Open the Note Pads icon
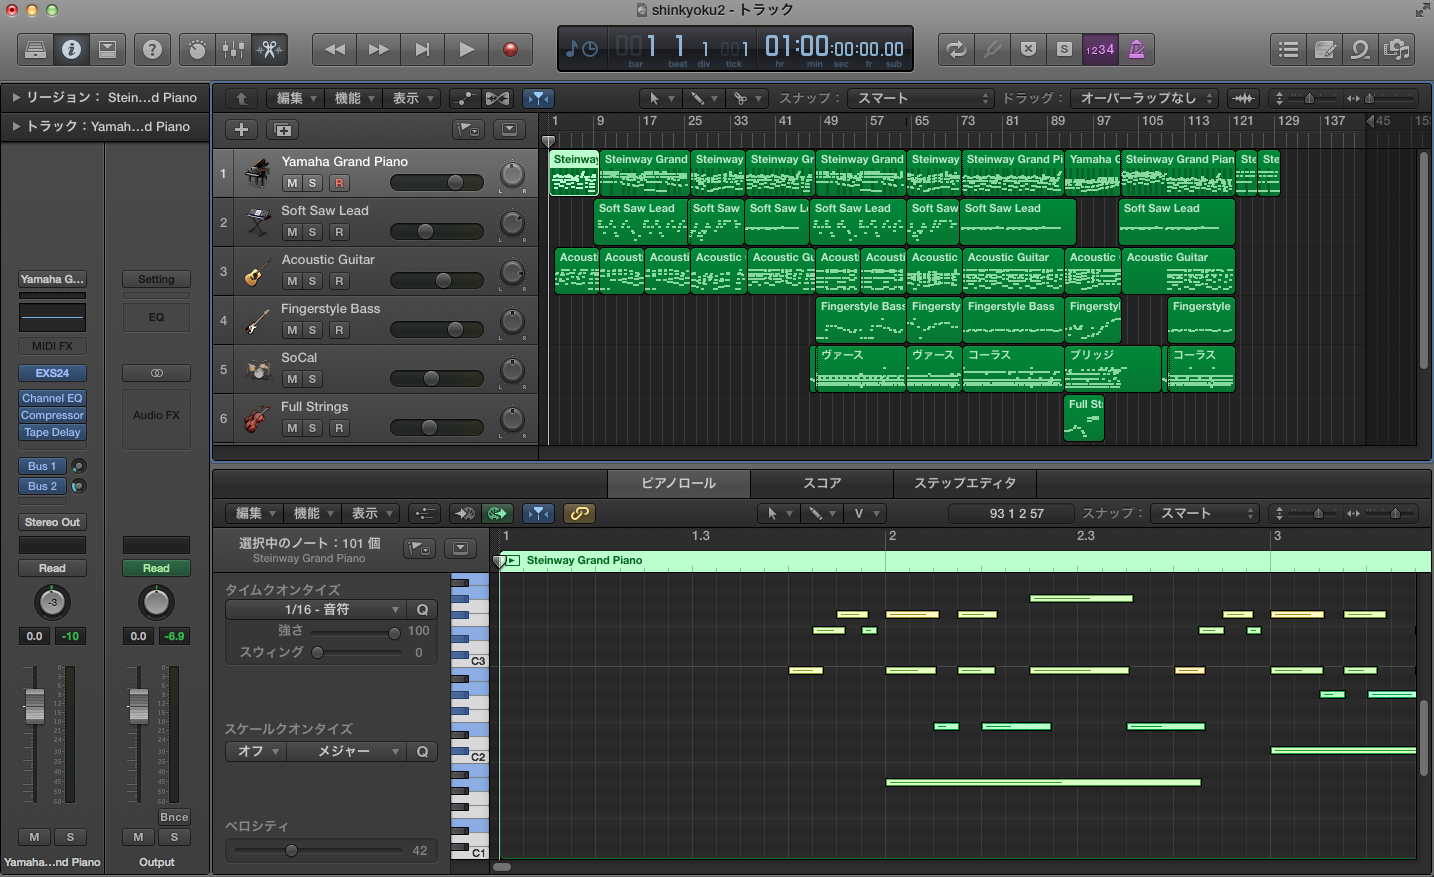The width and height of the screenshot is (1434, 877). [1325, 49]
